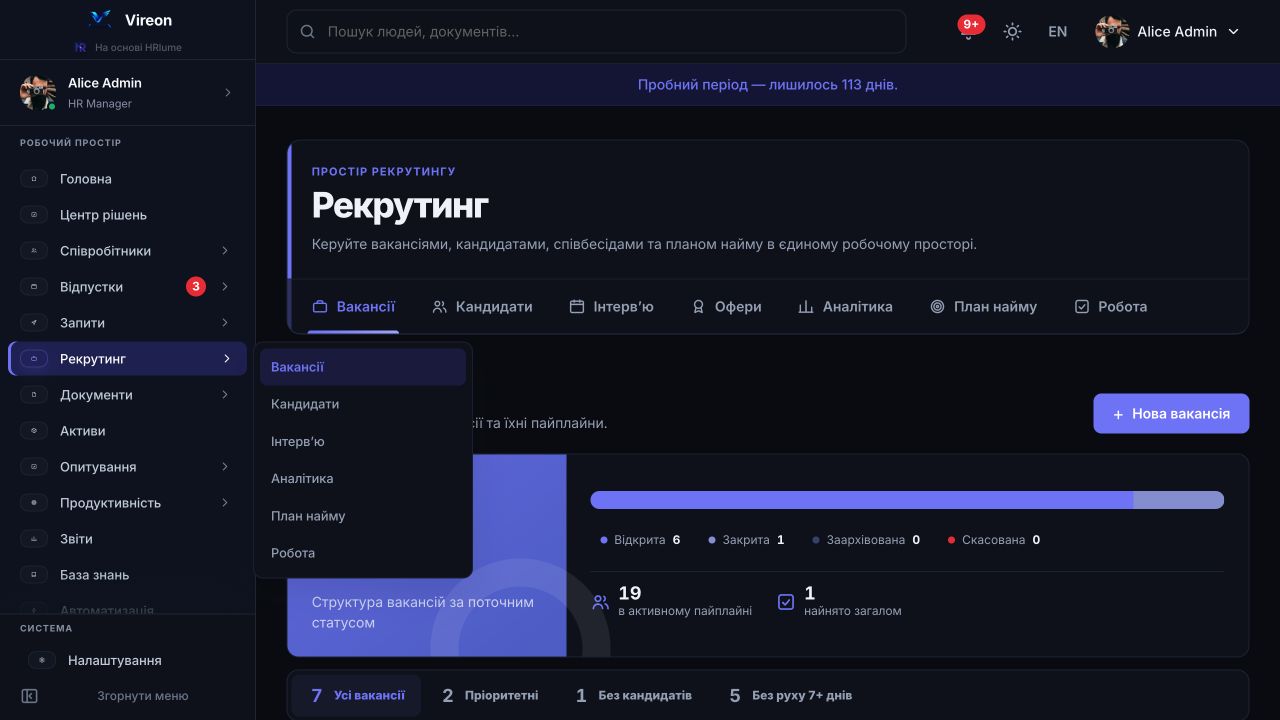Screen dimensions: 1280x720
Task: Click Головна sidebar icon
Action: (x=34, y=179)
